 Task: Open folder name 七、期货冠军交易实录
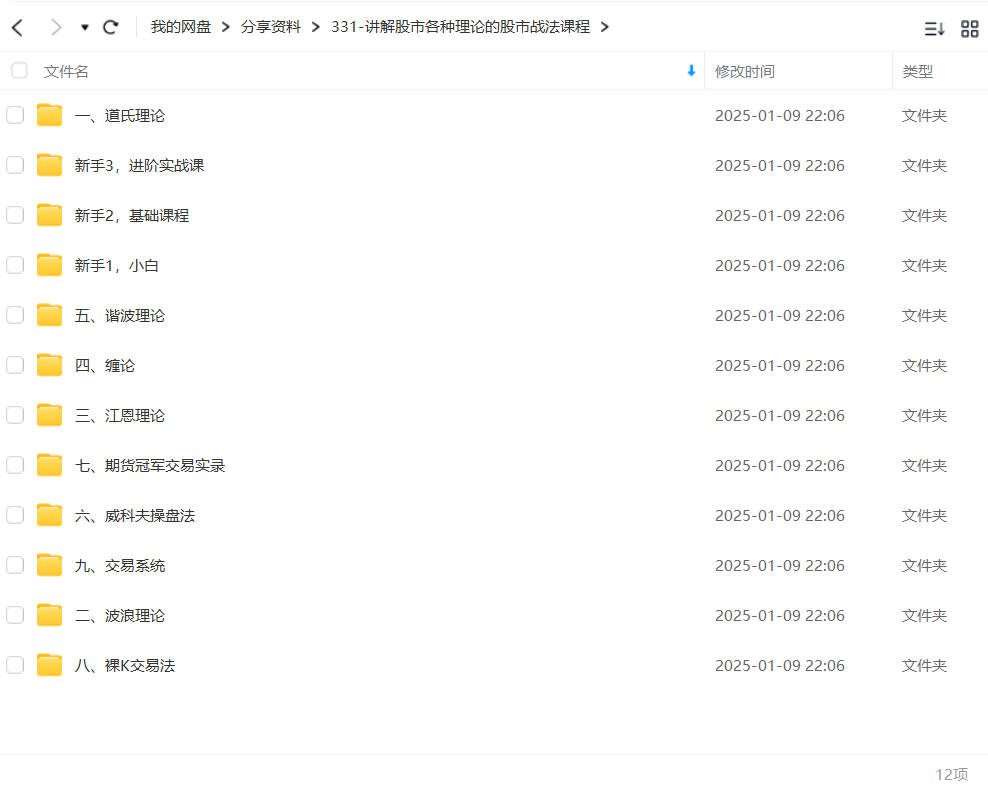click(150, 466)
